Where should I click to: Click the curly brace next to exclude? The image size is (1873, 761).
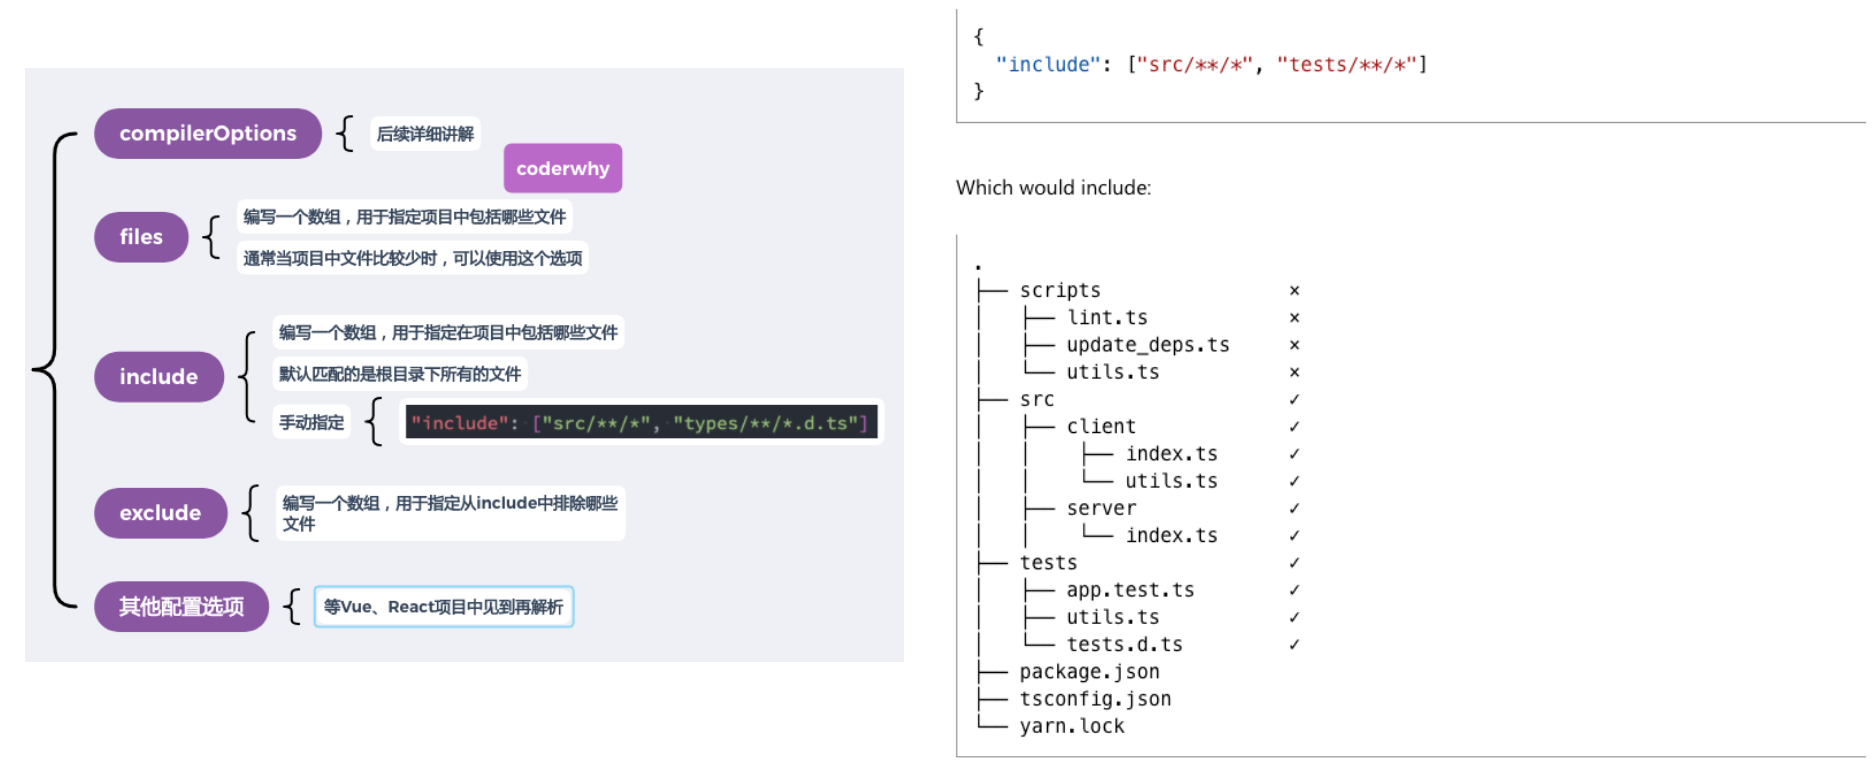tap(251, 513)
